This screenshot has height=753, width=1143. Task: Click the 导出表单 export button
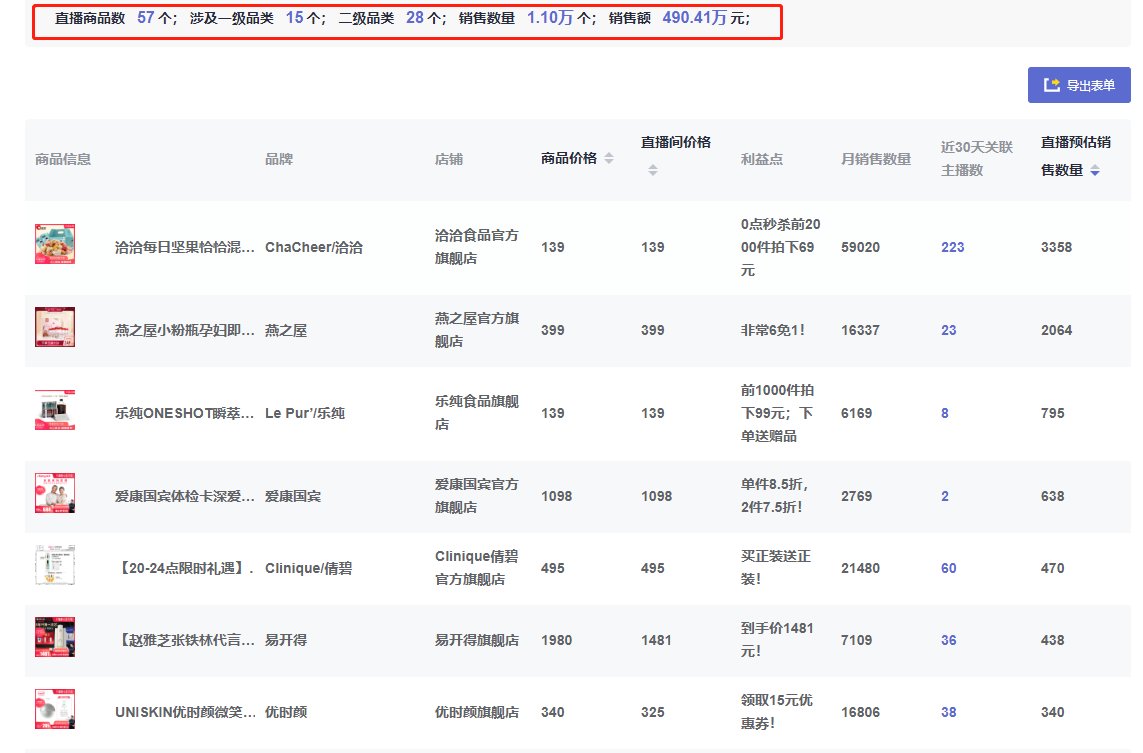[x=1079, y=85]
